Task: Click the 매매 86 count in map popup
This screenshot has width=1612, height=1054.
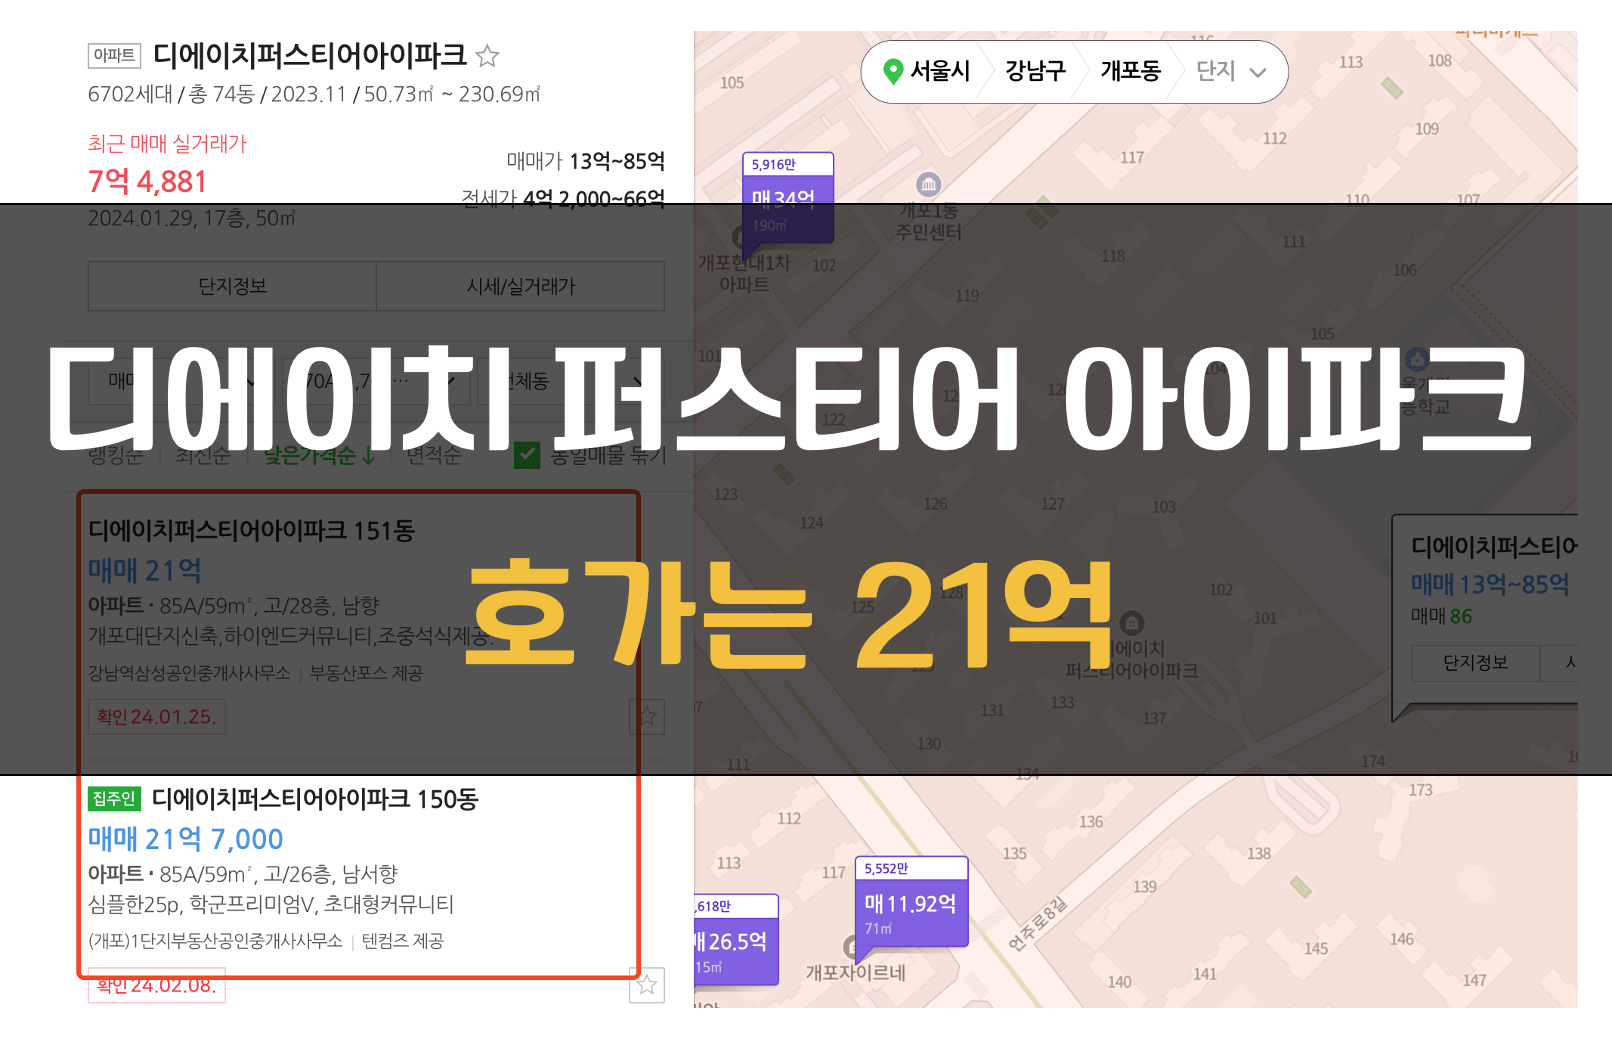Action: point(1441,616)
